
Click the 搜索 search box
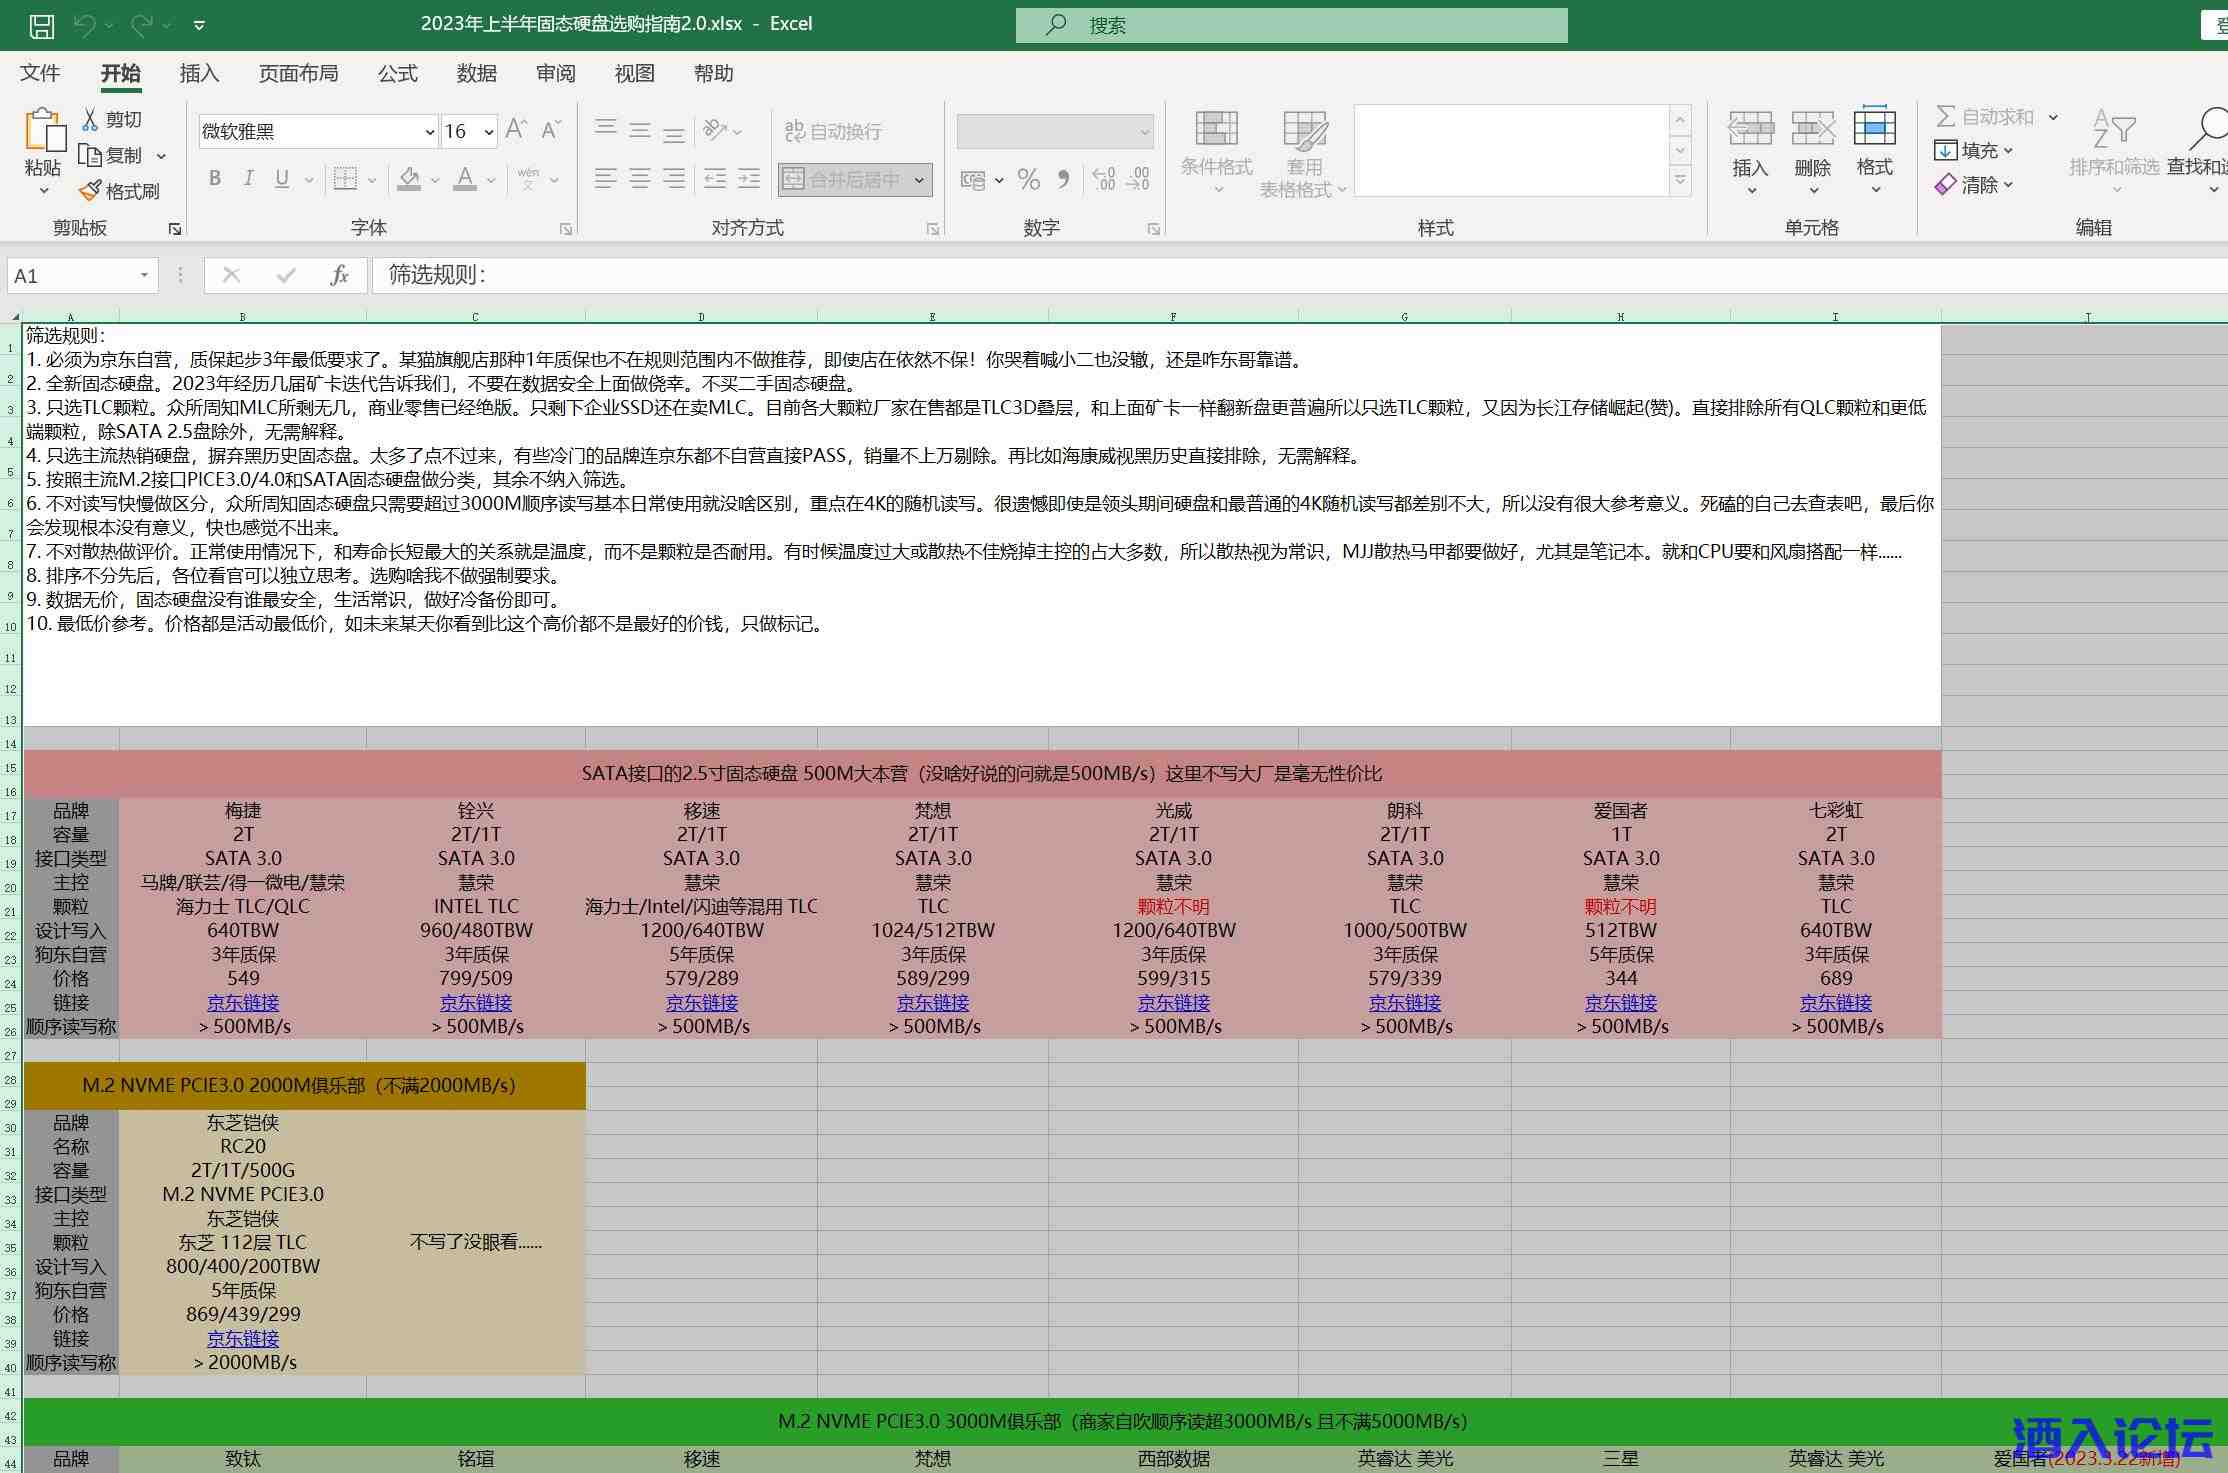click(x=1290, y=25)
